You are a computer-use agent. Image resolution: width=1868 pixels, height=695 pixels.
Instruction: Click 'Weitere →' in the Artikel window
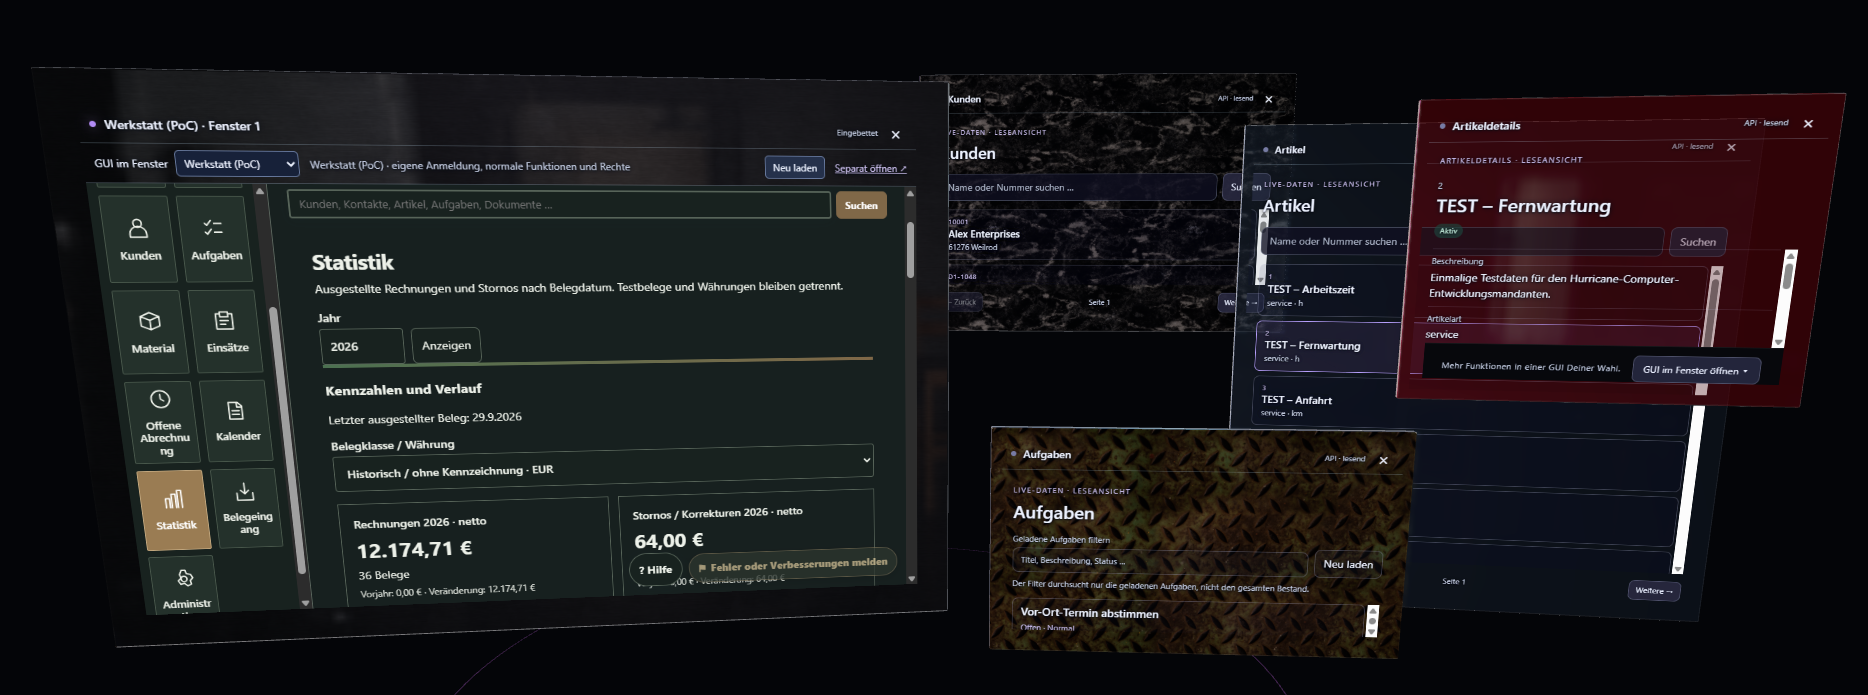[x=1654, y=591]
